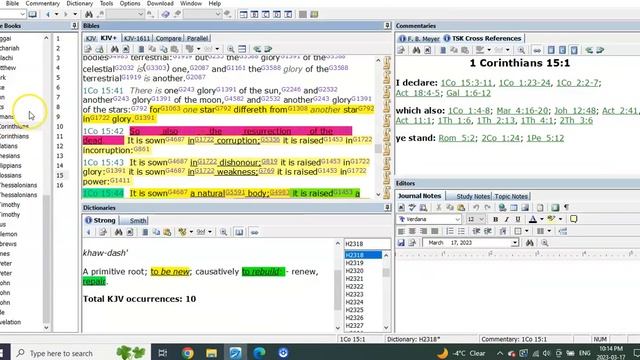The width and height of the screenshot is (640, 360).
Task: Open the Gal 1:6-12 cross reference link
Action: pos(468,93)
